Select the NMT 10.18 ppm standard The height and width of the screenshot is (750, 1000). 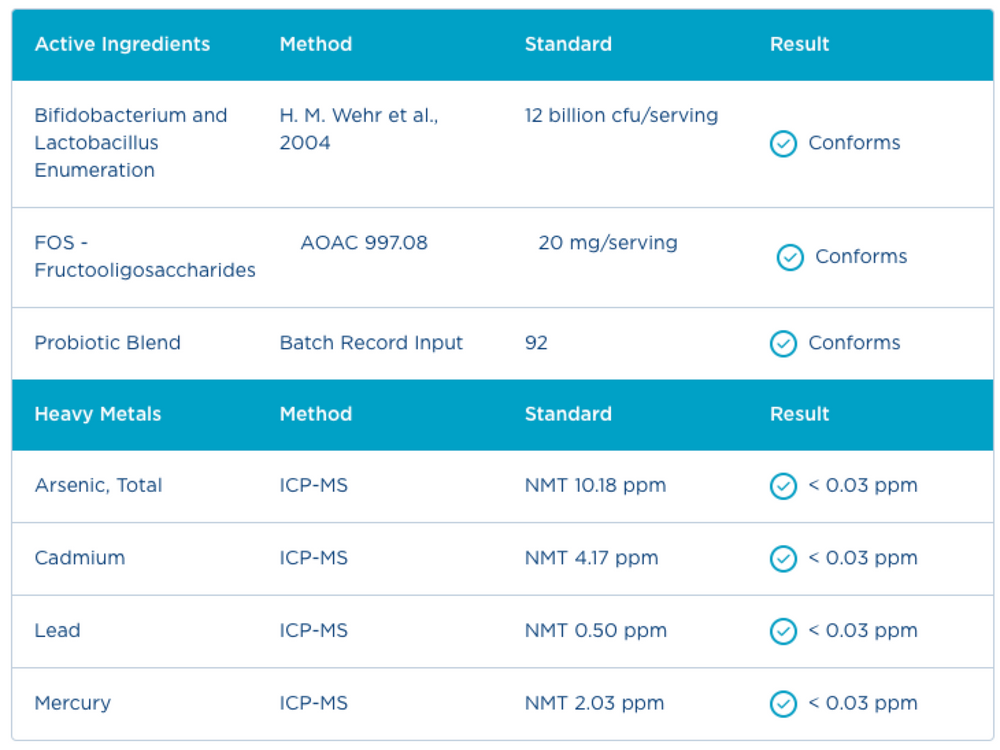point(596,485)
